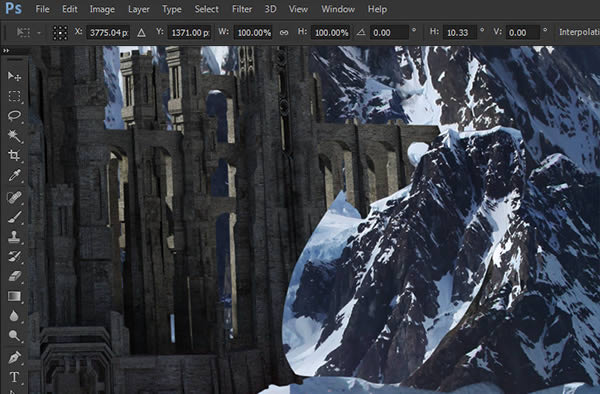The height and width of the screenshot is (394, 600).
Task: Select the Move tool
Action: [14, 76]
